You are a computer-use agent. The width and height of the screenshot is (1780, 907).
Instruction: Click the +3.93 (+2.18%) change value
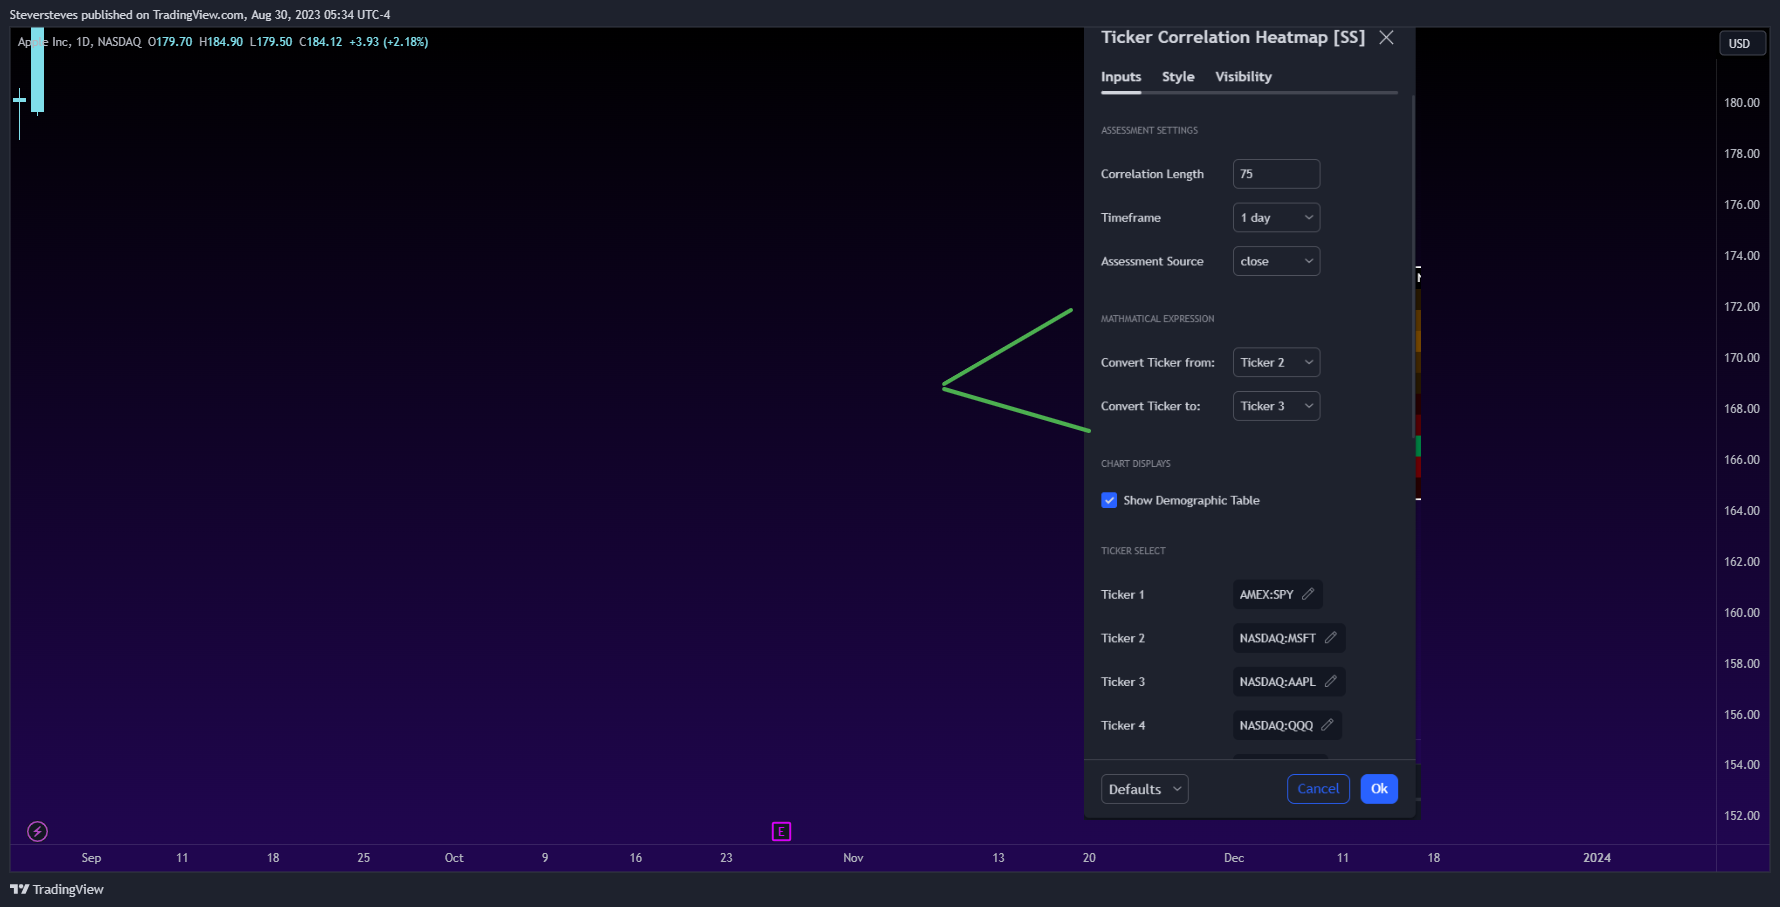click(389, 42)
